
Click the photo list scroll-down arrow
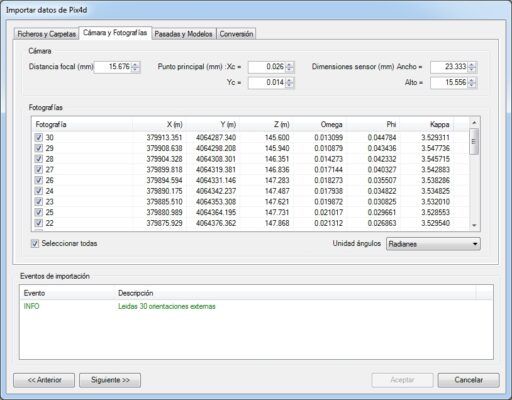[x=474, y=226]
